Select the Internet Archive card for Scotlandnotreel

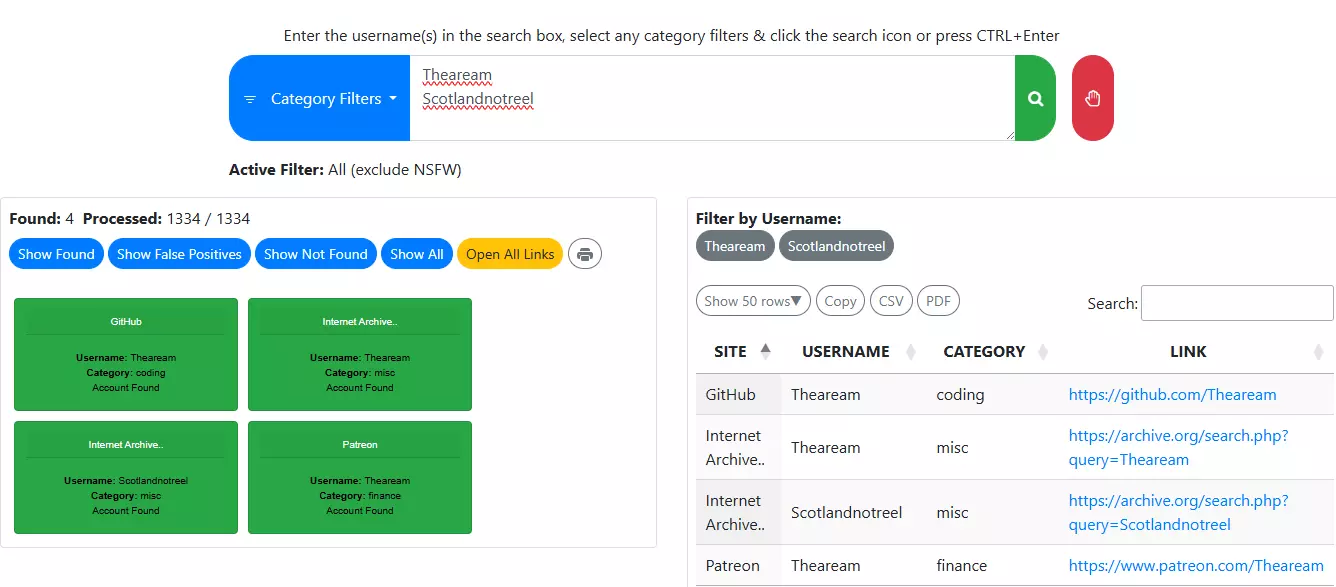[126, 477]
